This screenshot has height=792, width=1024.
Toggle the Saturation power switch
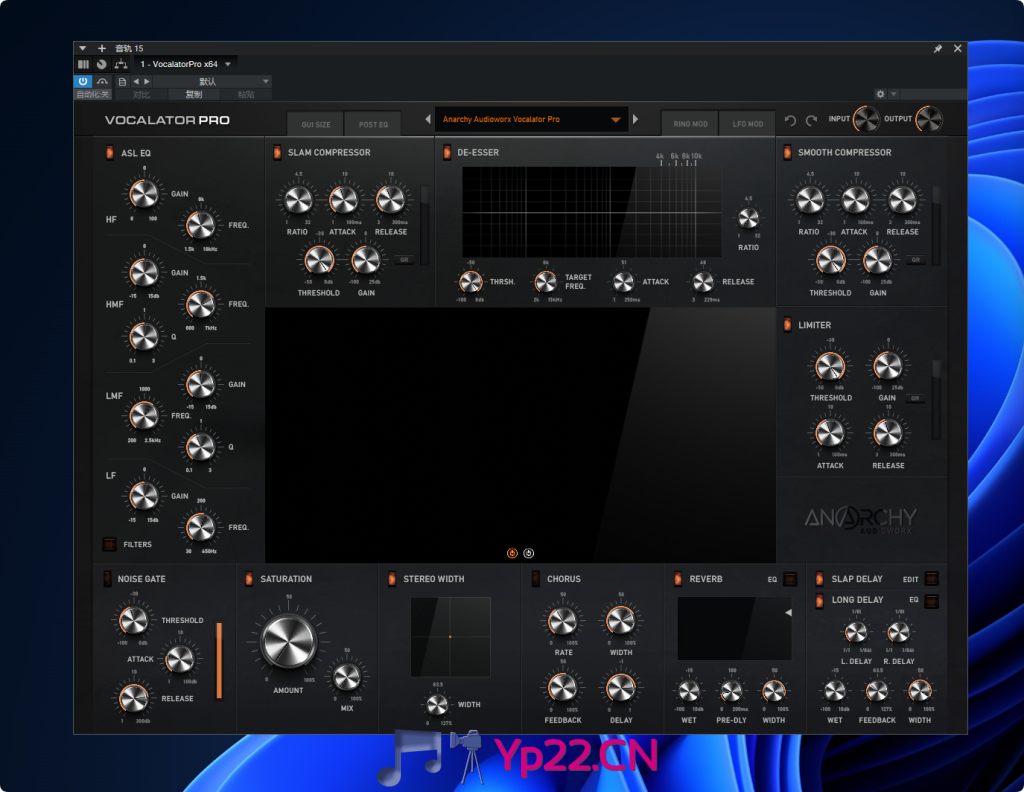(x=249, y=578)
